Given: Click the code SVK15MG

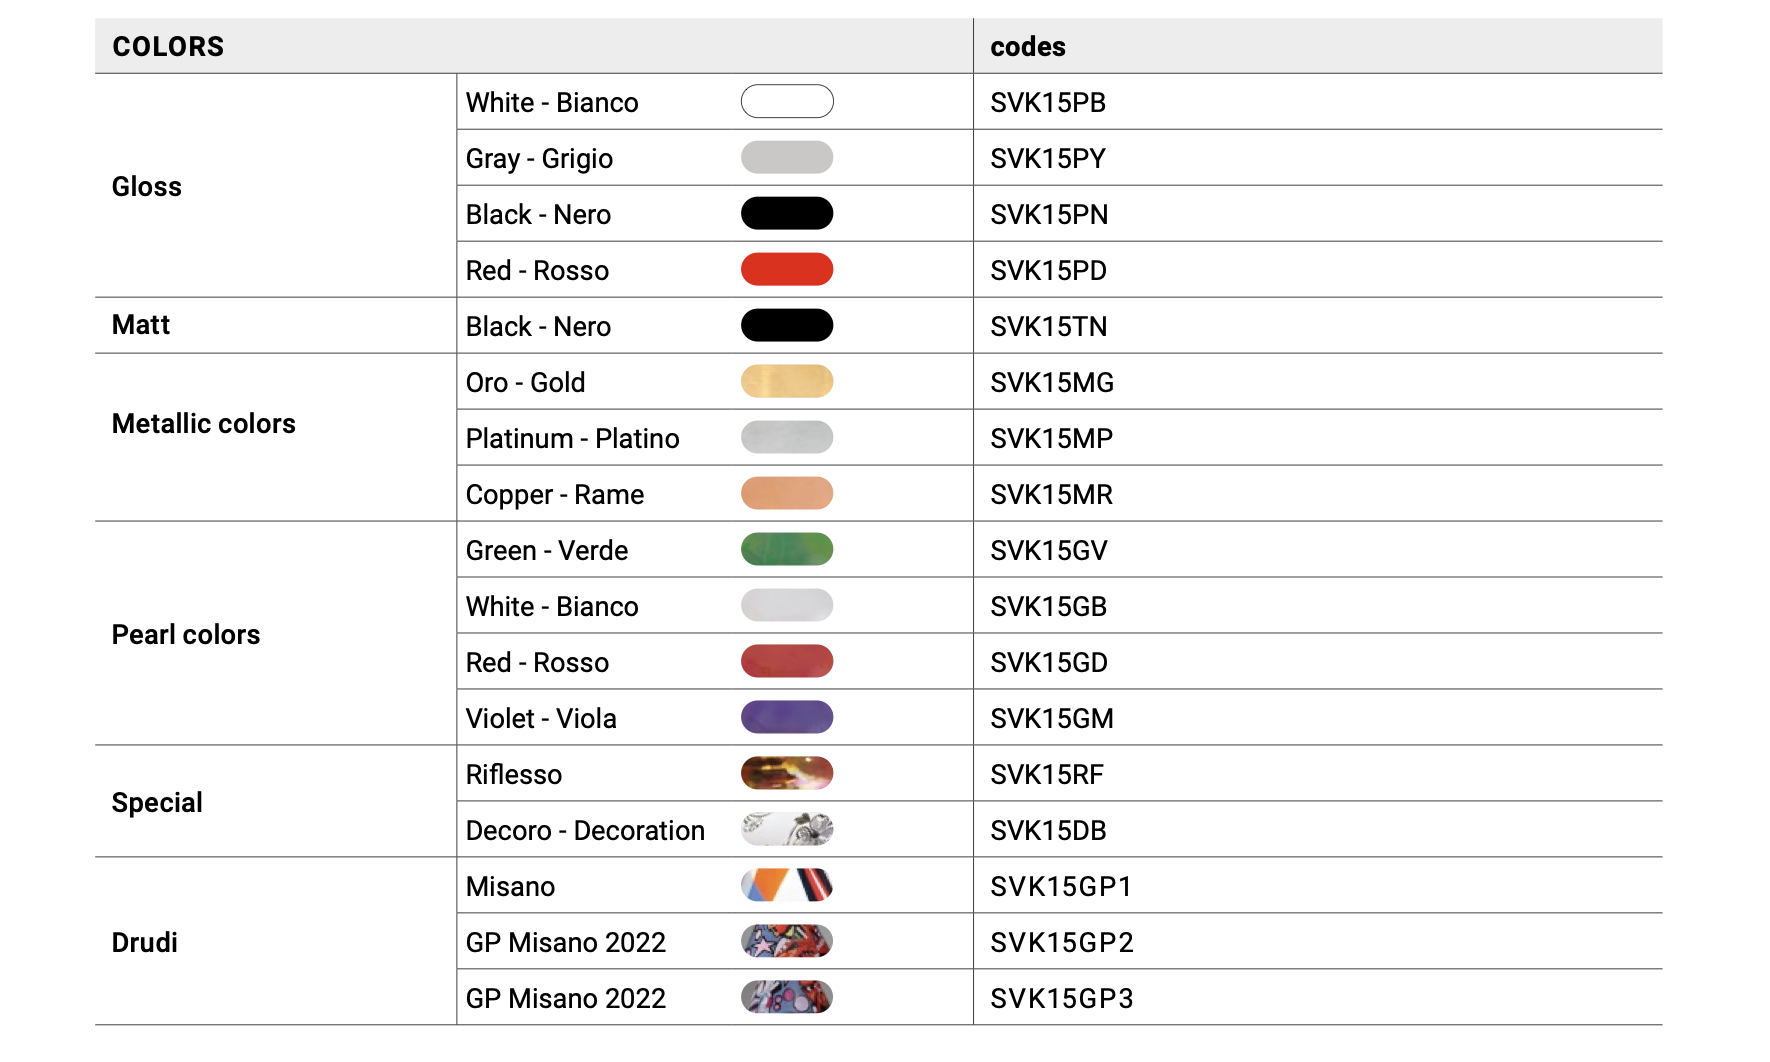Looking at the screenshot, I should [1052, 383].
